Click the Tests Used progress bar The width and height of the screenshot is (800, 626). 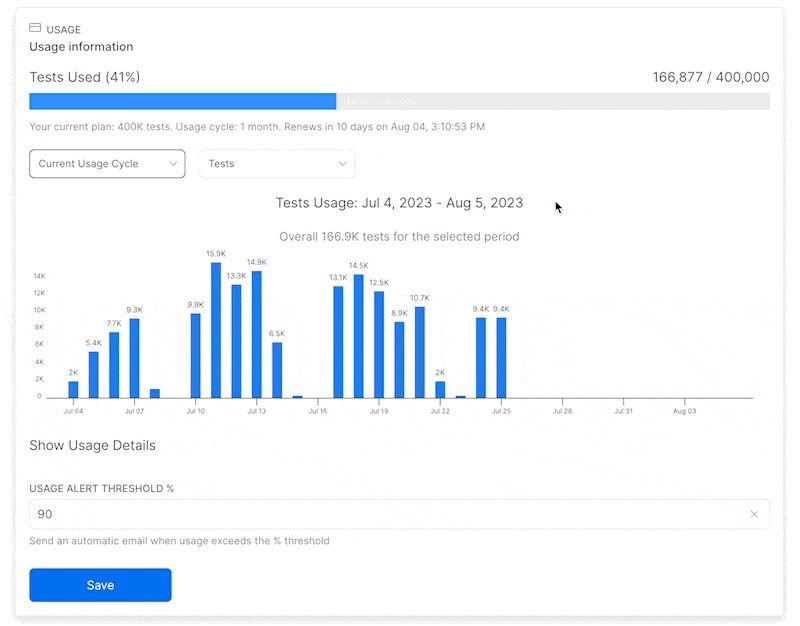[x=399, y=101]
